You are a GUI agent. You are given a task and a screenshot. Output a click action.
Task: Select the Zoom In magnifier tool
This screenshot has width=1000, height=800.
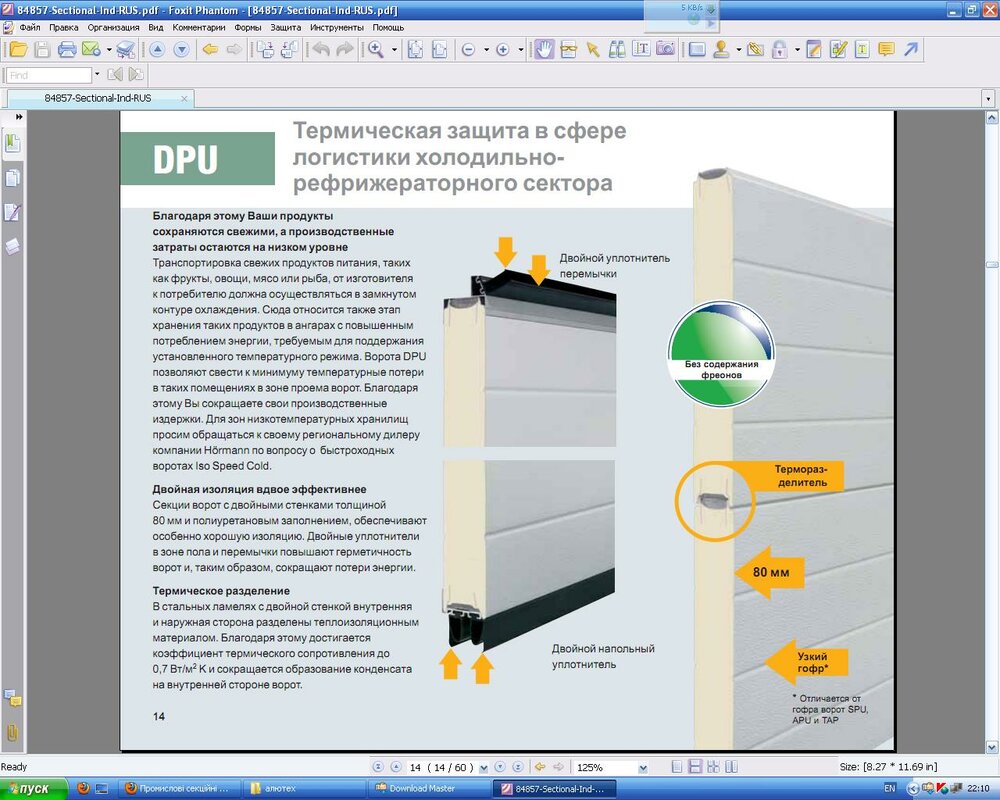[376, 49]
